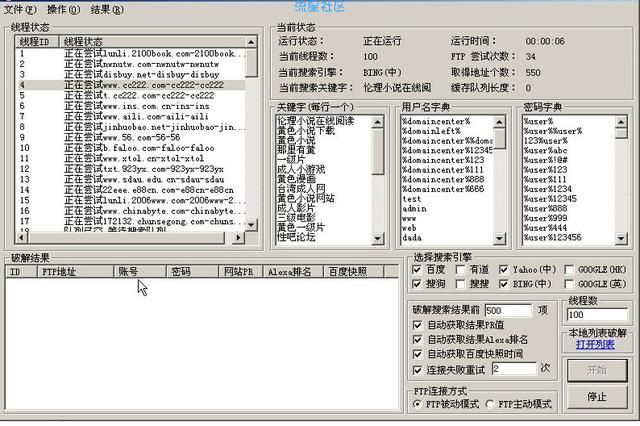
Task: Click the 账号 column header
Action: [x=140, y=272]
